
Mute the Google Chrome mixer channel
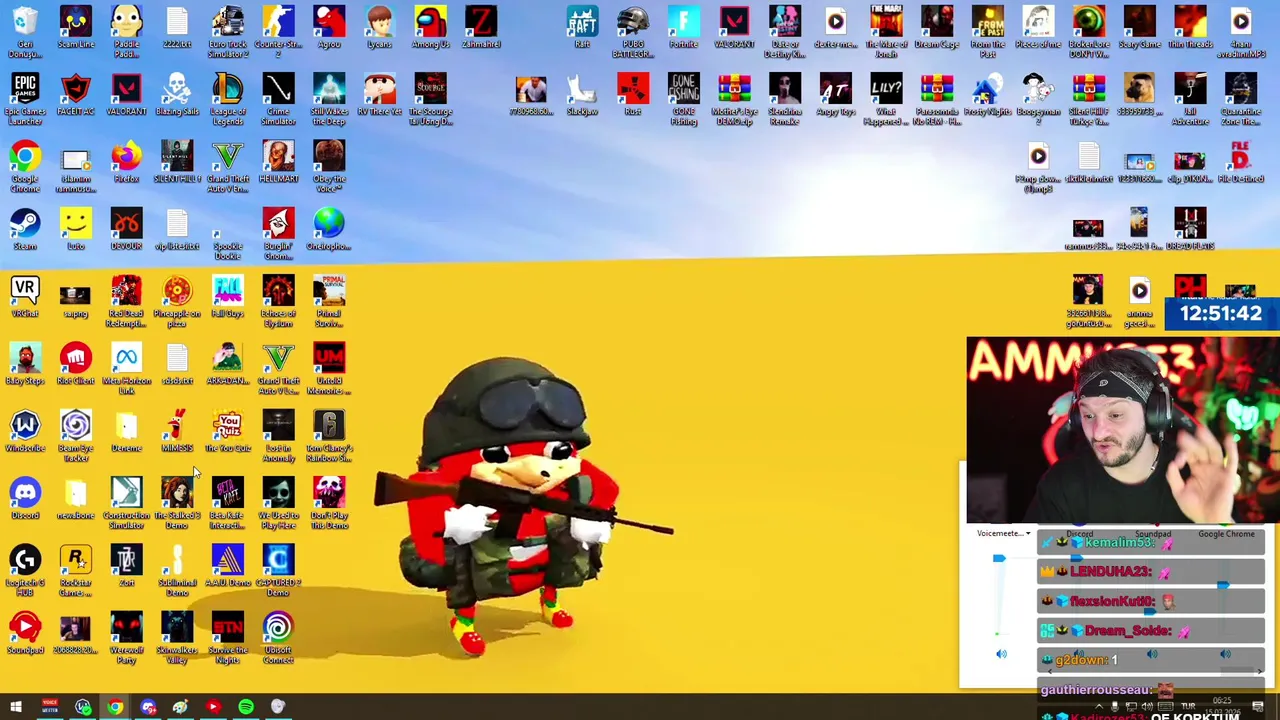(1226, 655)
